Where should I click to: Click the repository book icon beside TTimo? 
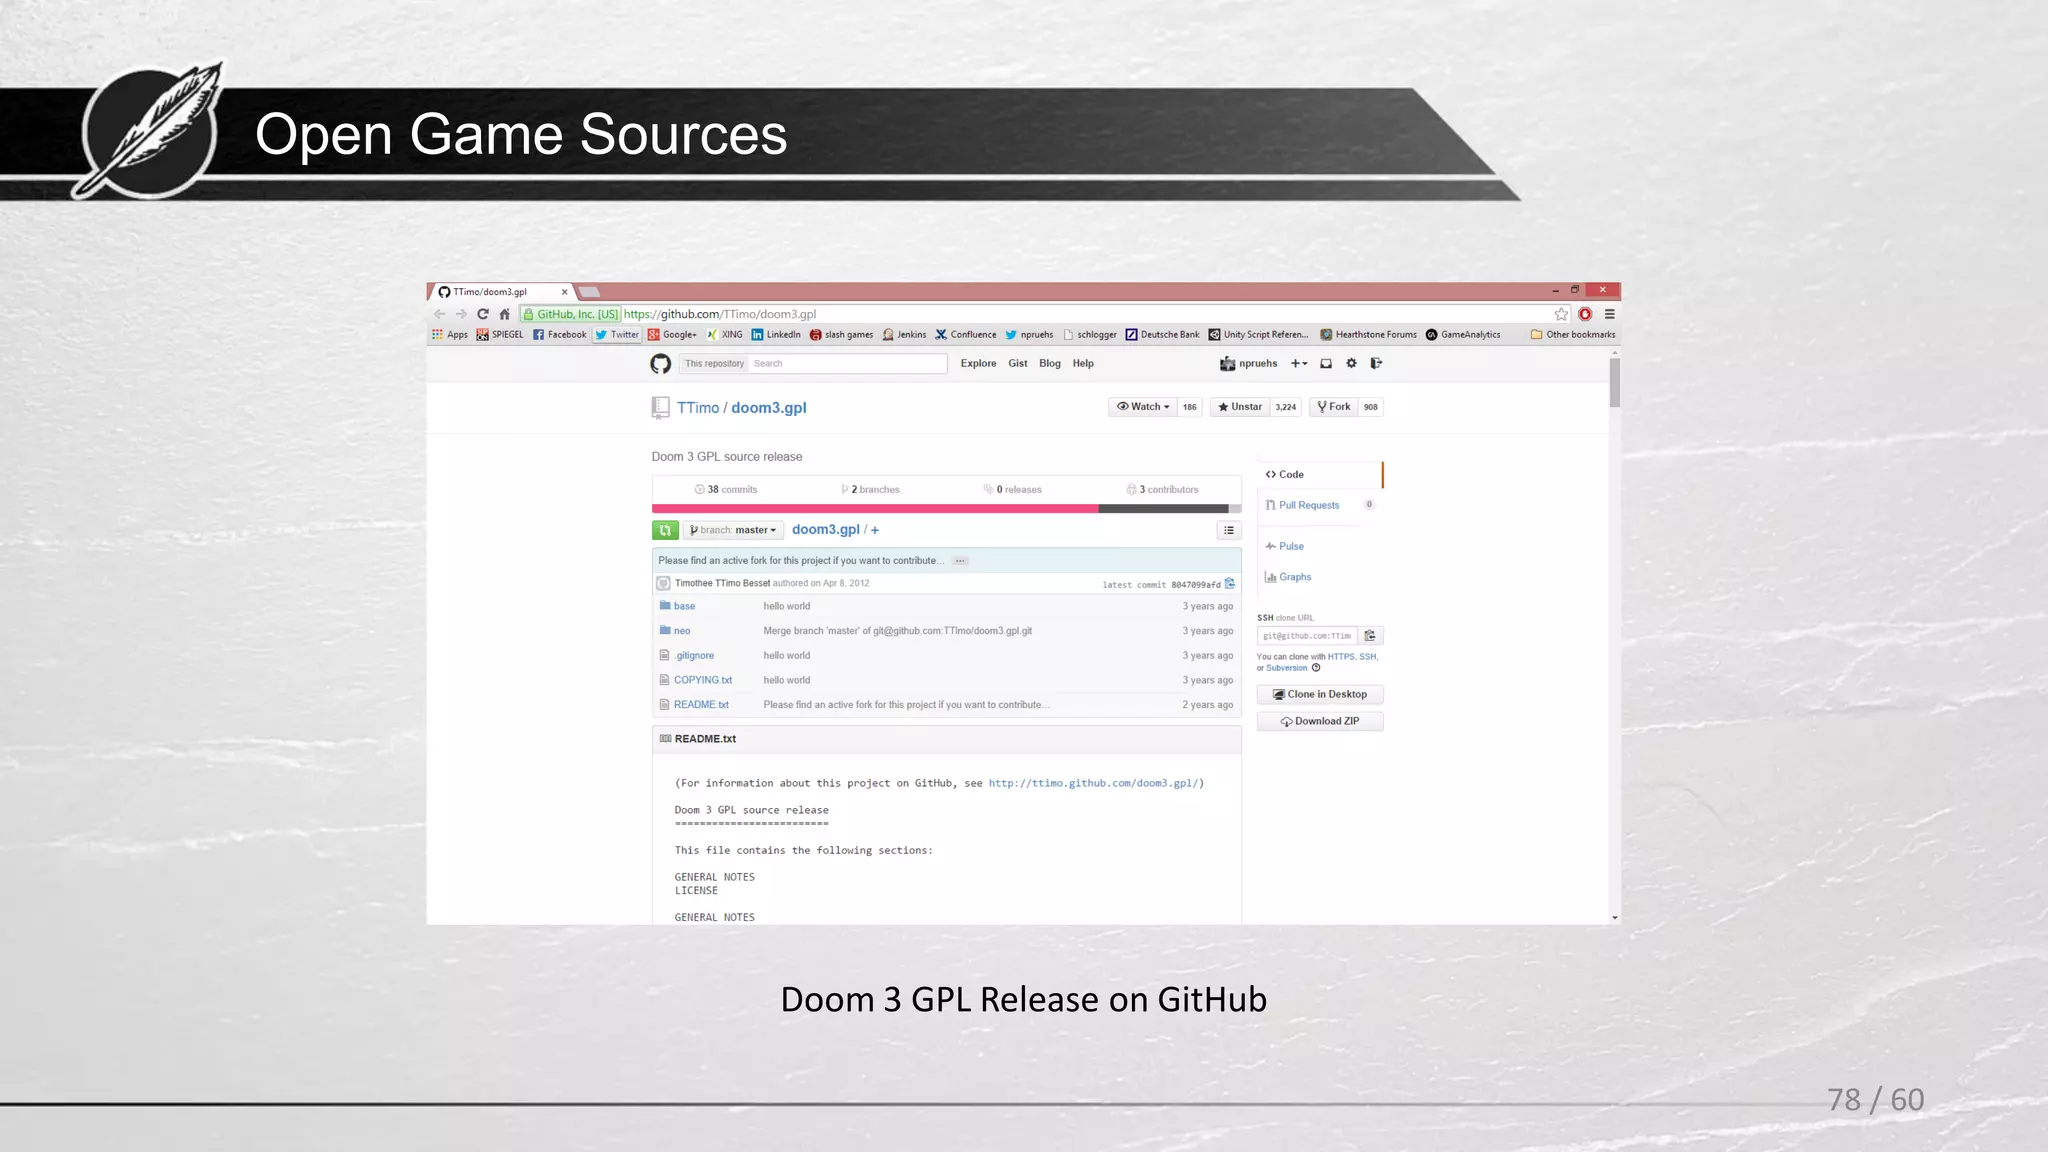click(x=661, y=408)
